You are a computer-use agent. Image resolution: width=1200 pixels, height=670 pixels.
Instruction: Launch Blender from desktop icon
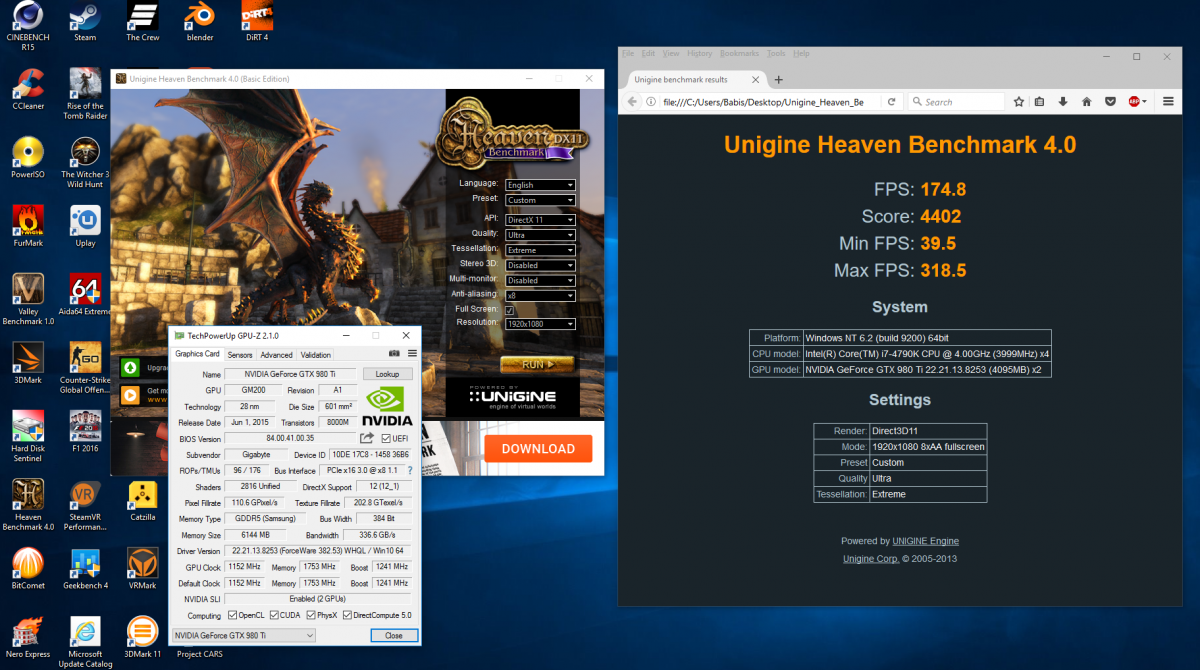pyautogui.click(x=200, y=22)
